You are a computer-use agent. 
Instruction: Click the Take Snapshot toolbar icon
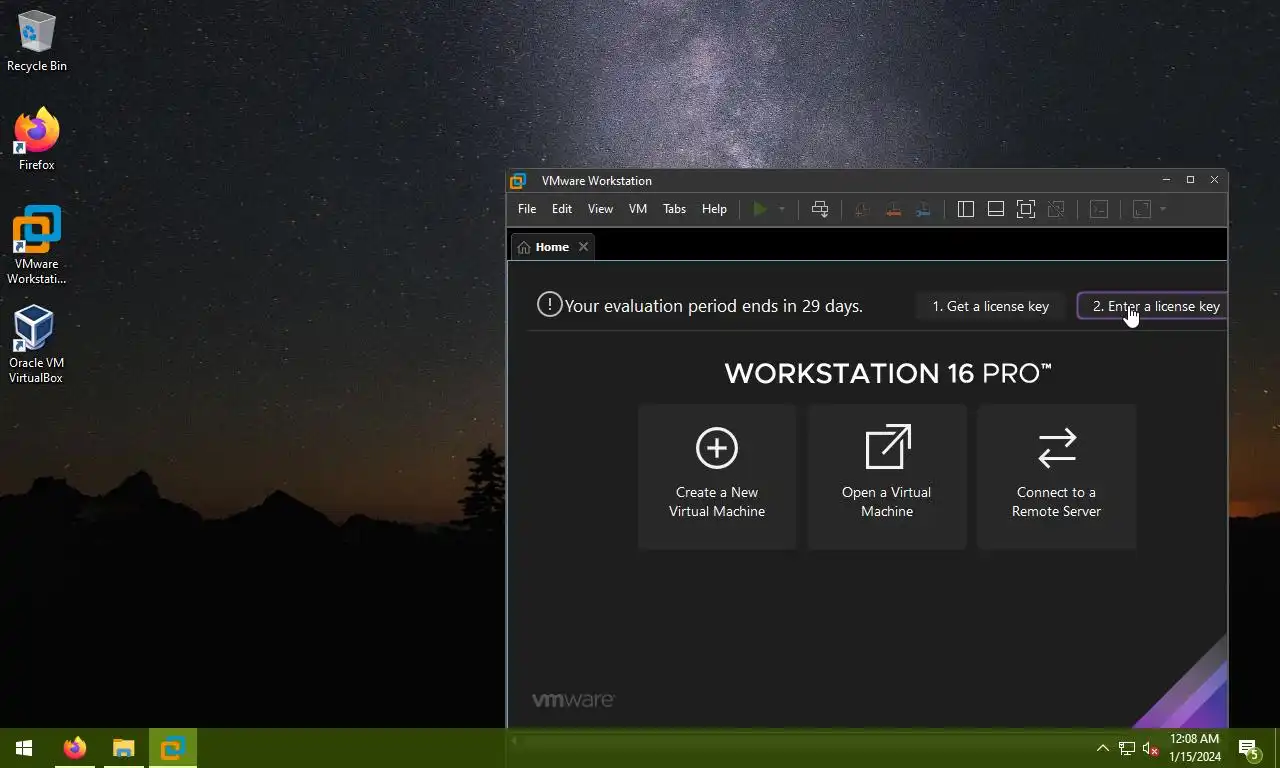coord(863,209)
